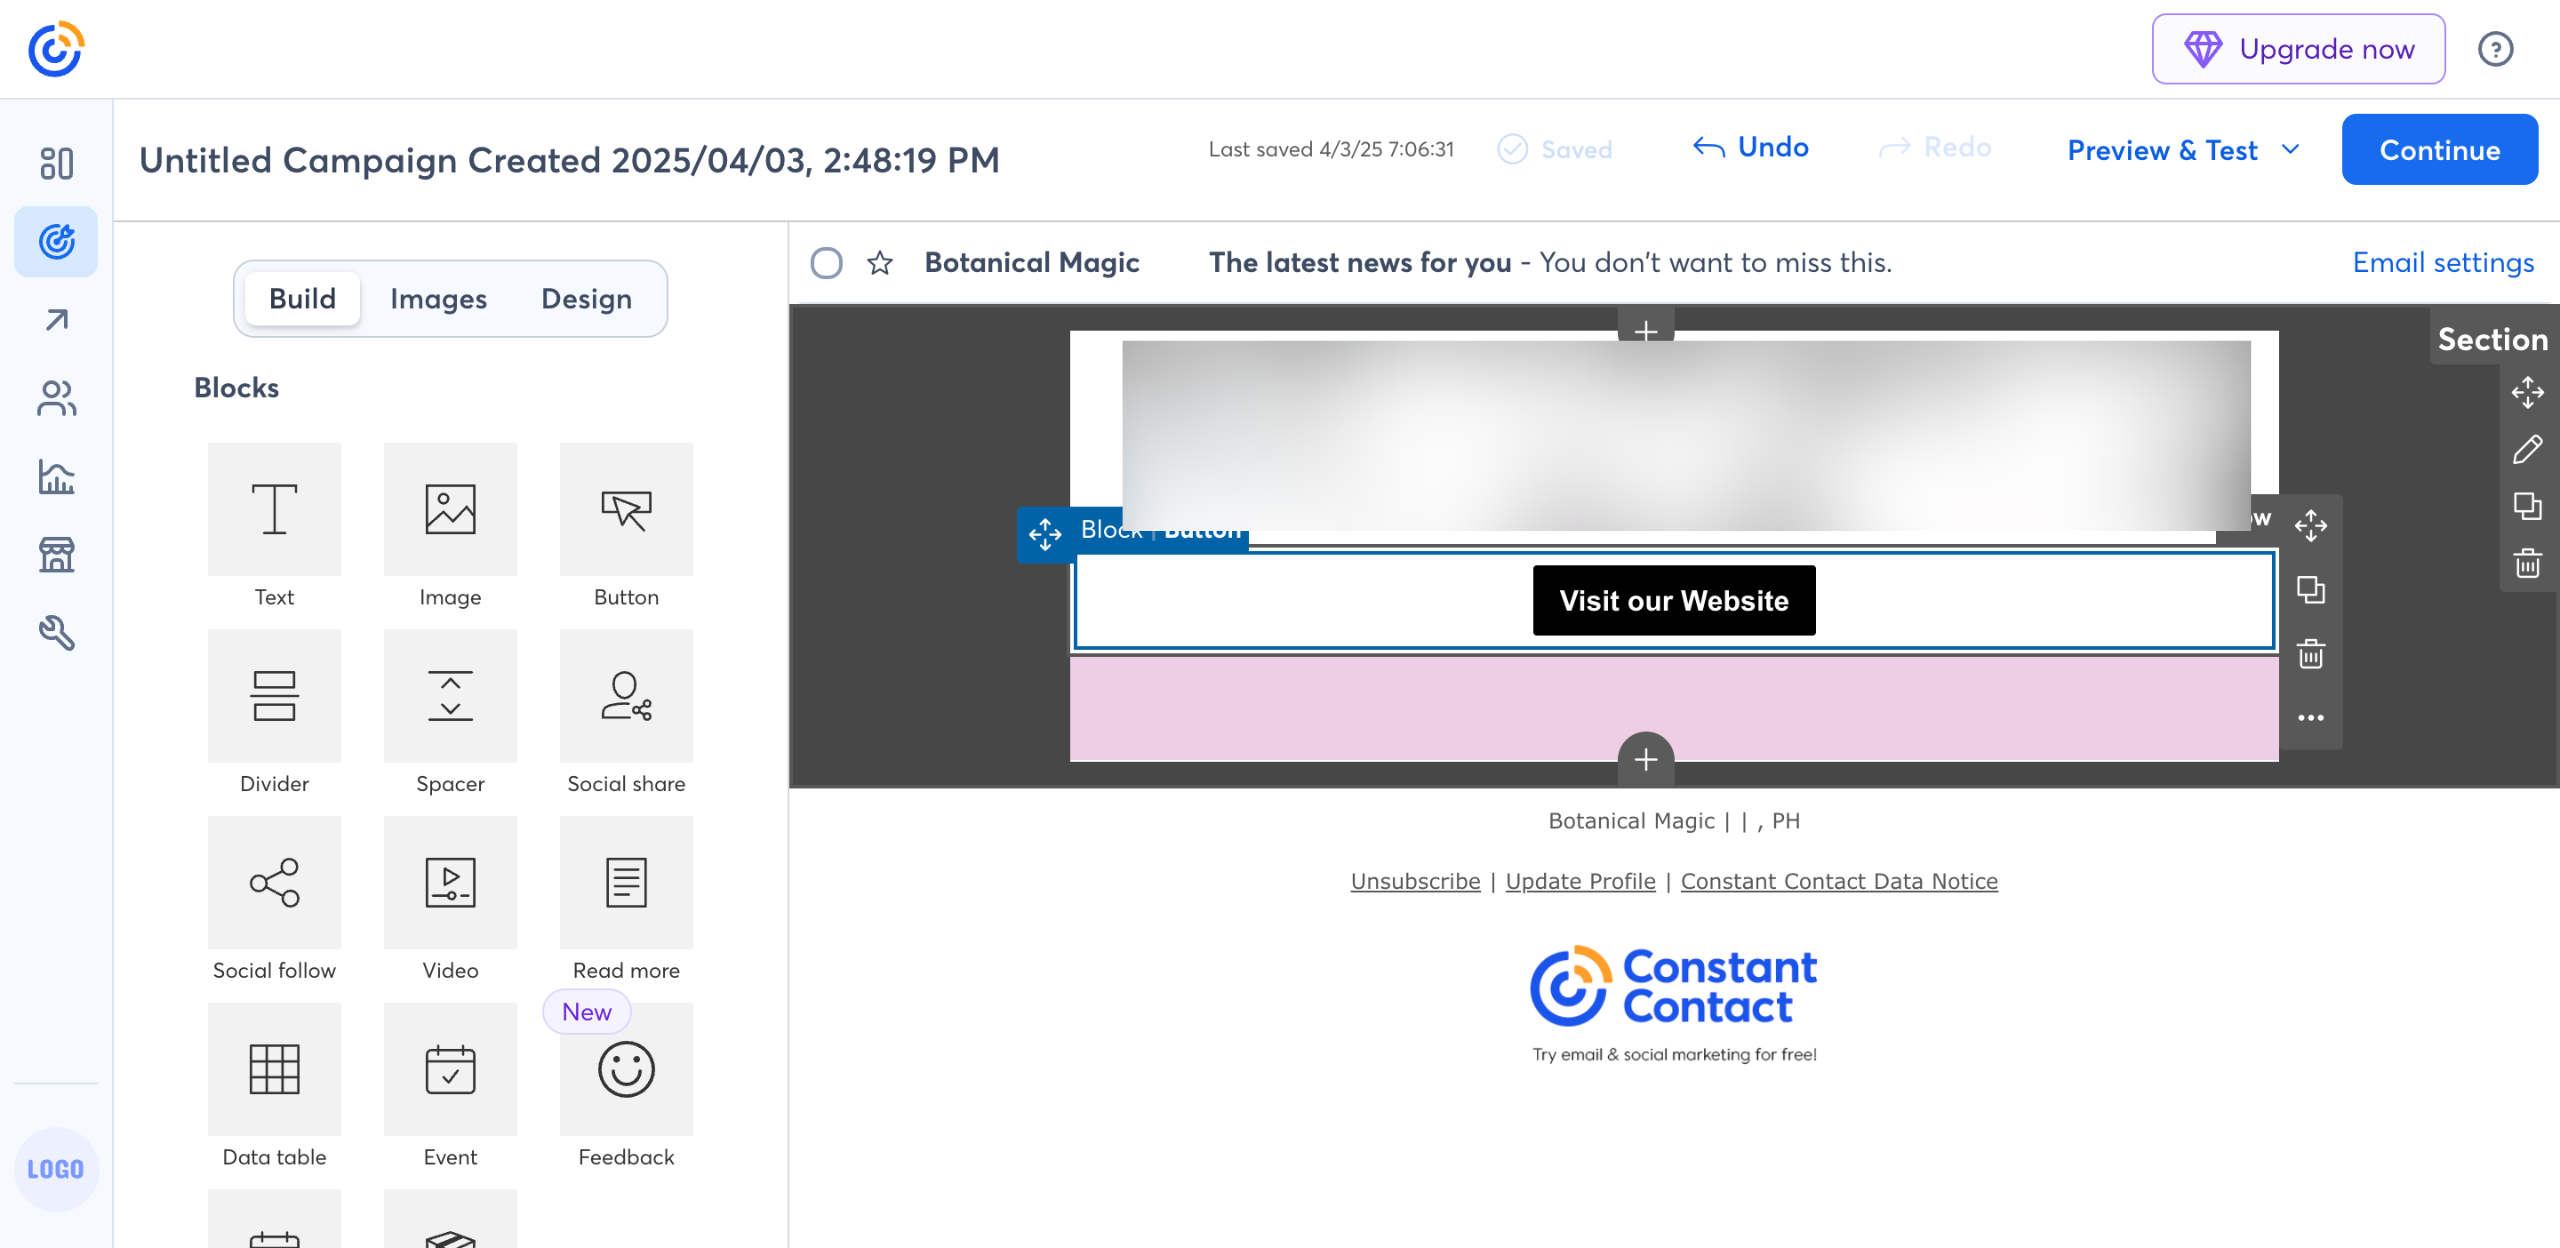2560x1248 pixels.
Task: Click the Section trash delete icon
Action: coord(2527,563)
